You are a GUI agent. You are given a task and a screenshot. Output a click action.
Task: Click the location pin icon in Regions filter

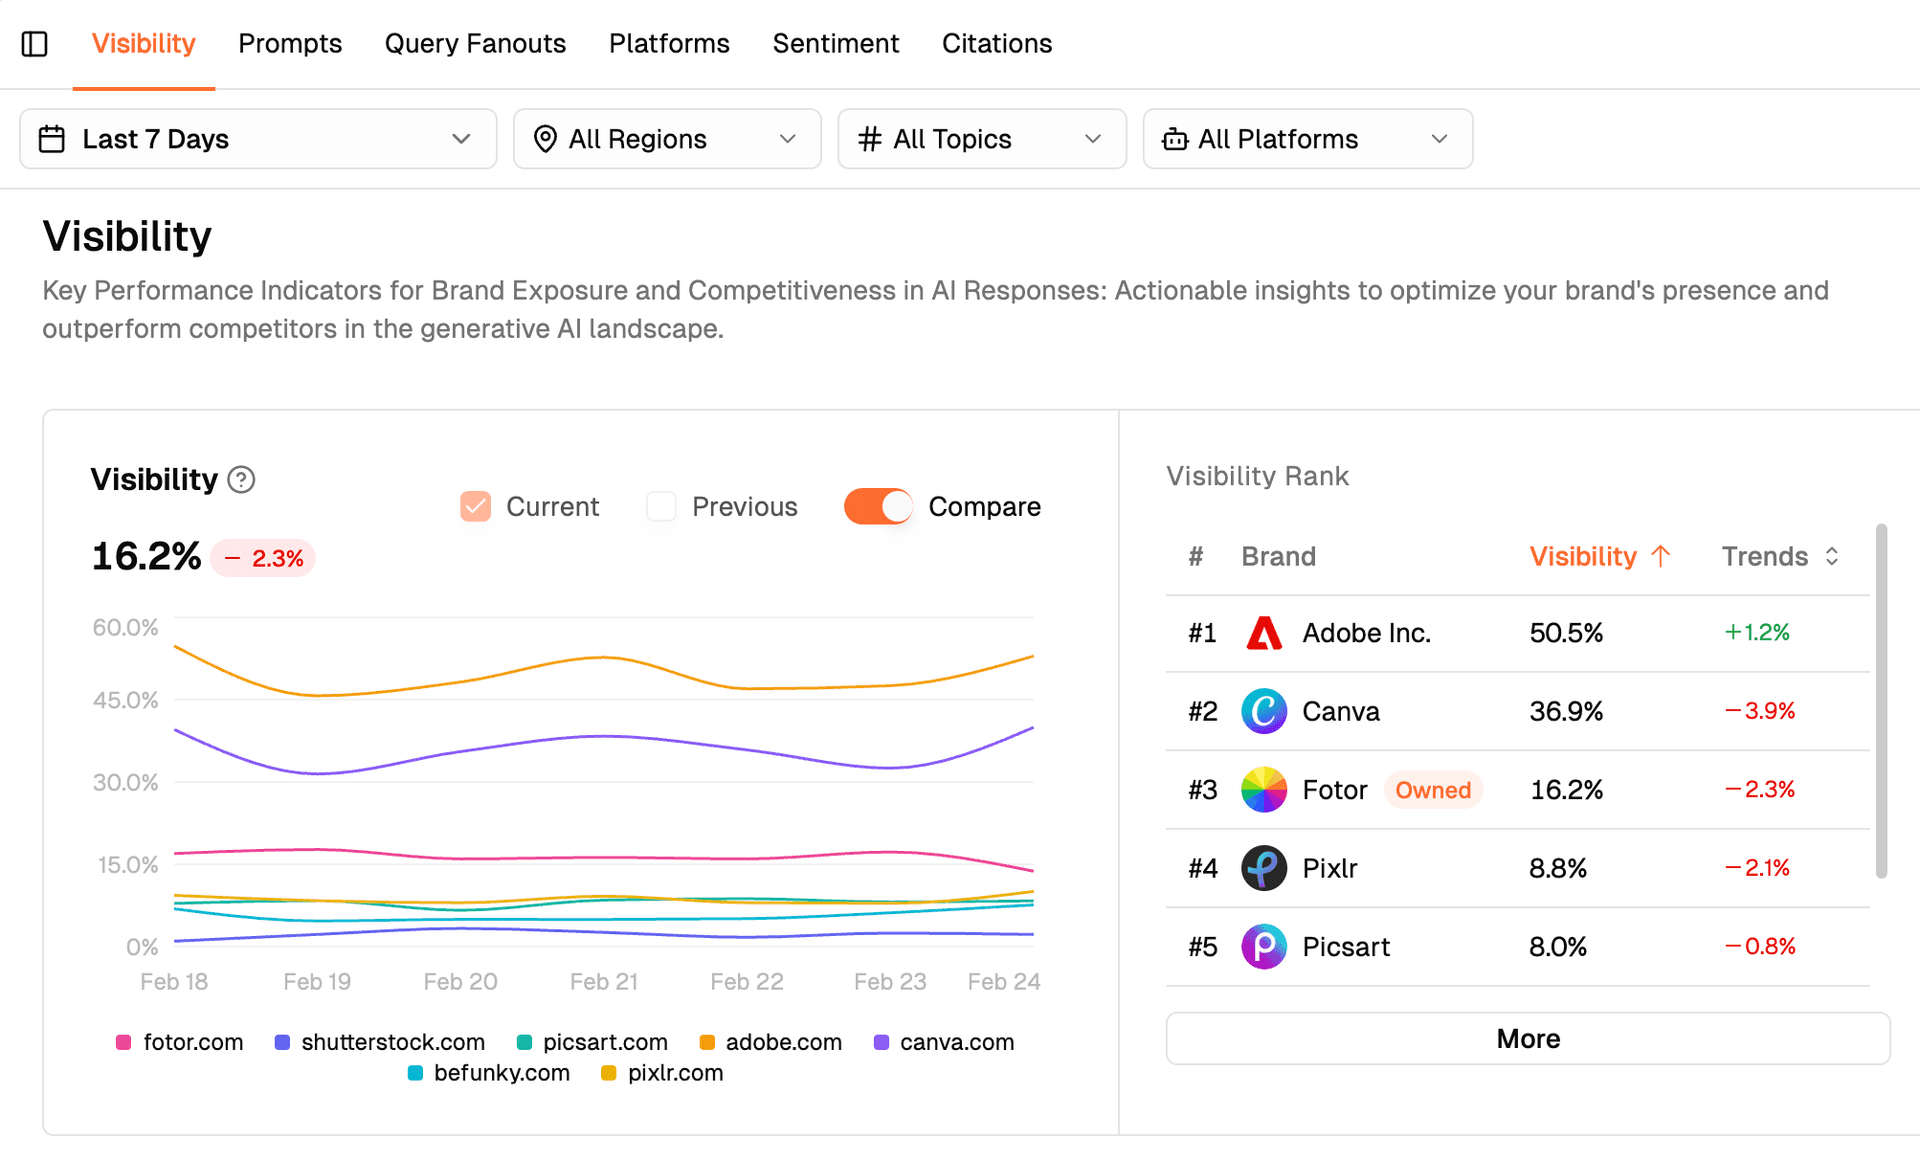click(545, 139)
